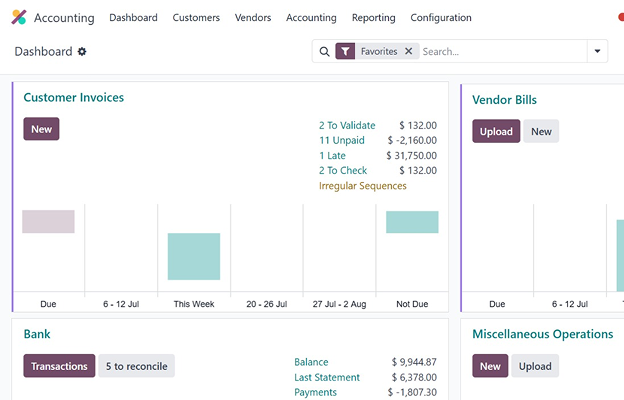Click the filter funnel icon in the Favorites tag
Screen dimensions: 624x400
tap(345, 52)
